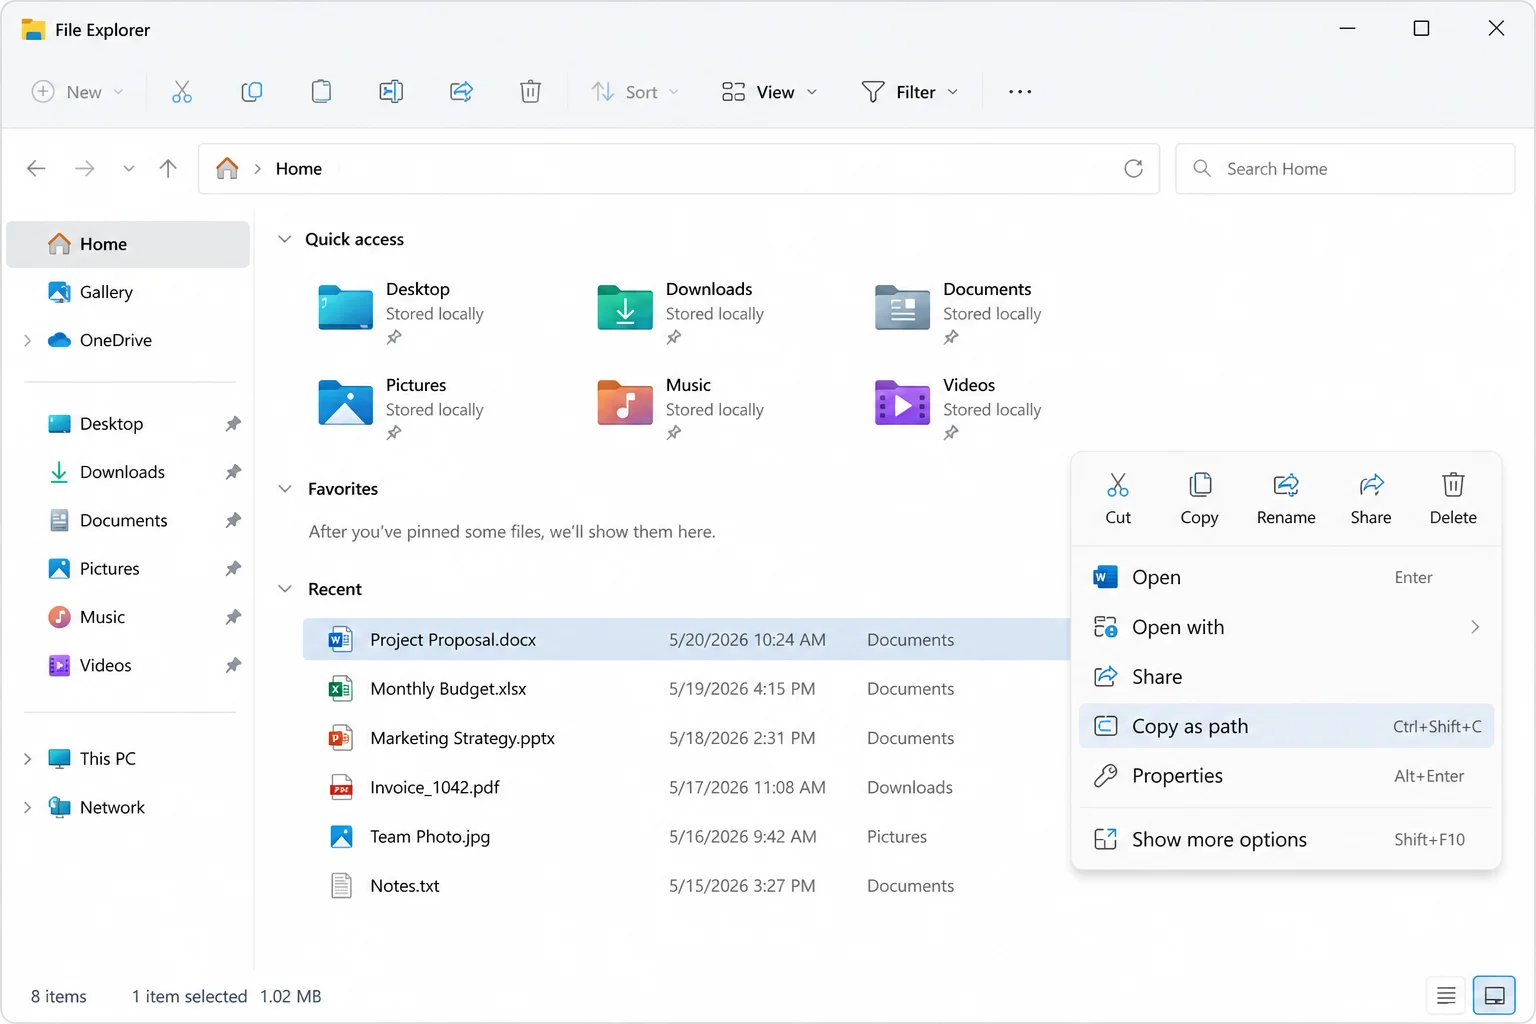Collapse the Favorites section
This screenshot has width=1536, height=1024.
285,489
